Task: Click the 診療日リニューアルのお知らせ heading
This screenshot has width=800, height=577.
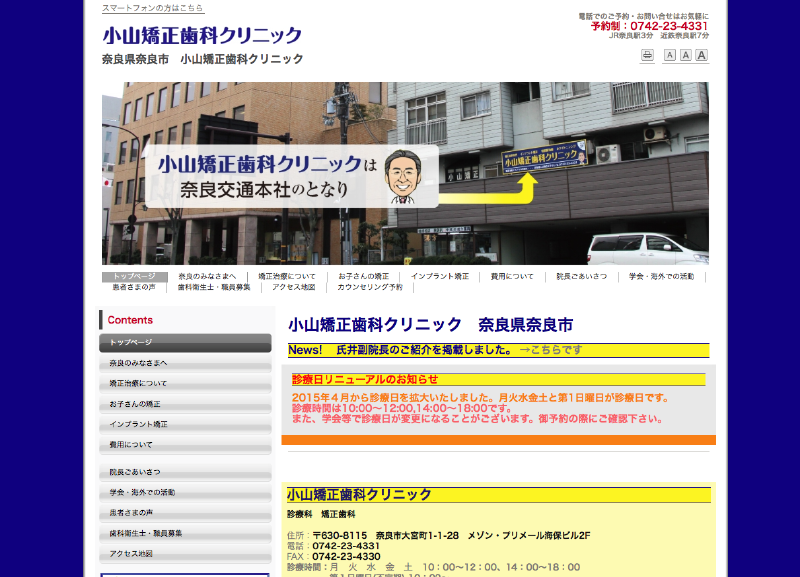Action: [365, 380]
